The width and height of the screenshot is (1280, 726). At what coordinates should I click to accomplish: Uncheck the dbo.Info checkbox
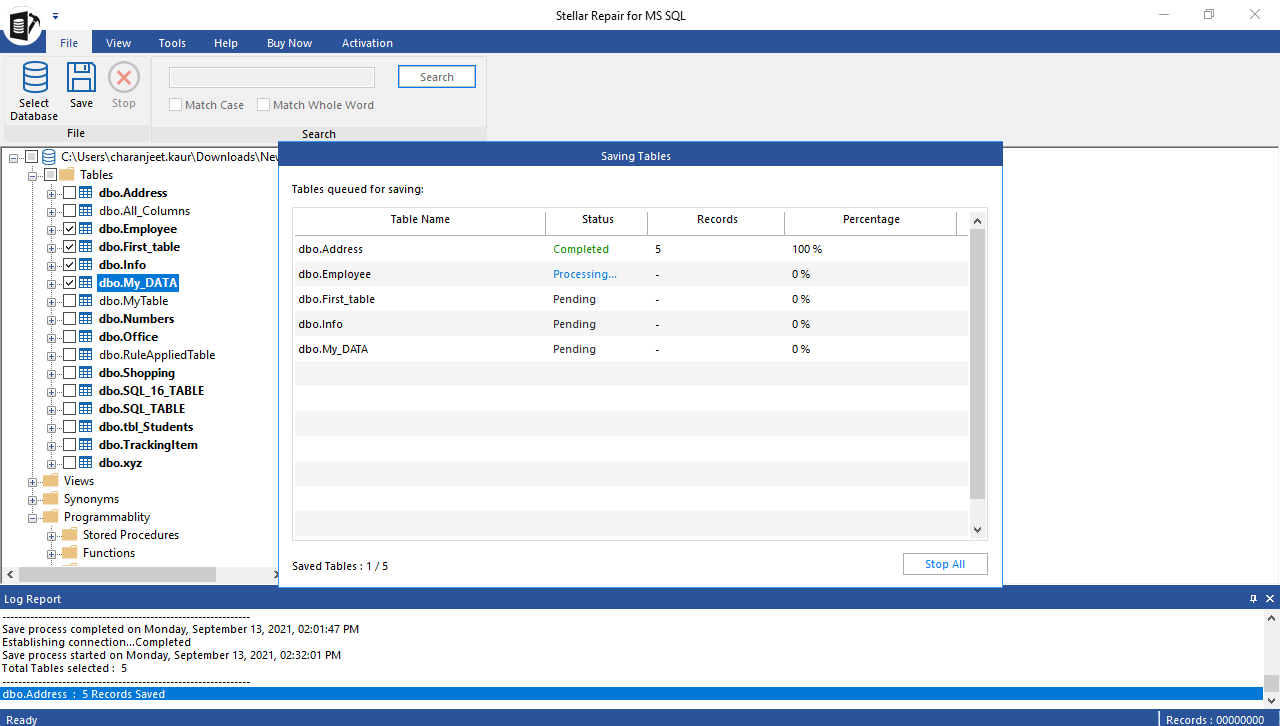tap(69, 265)
